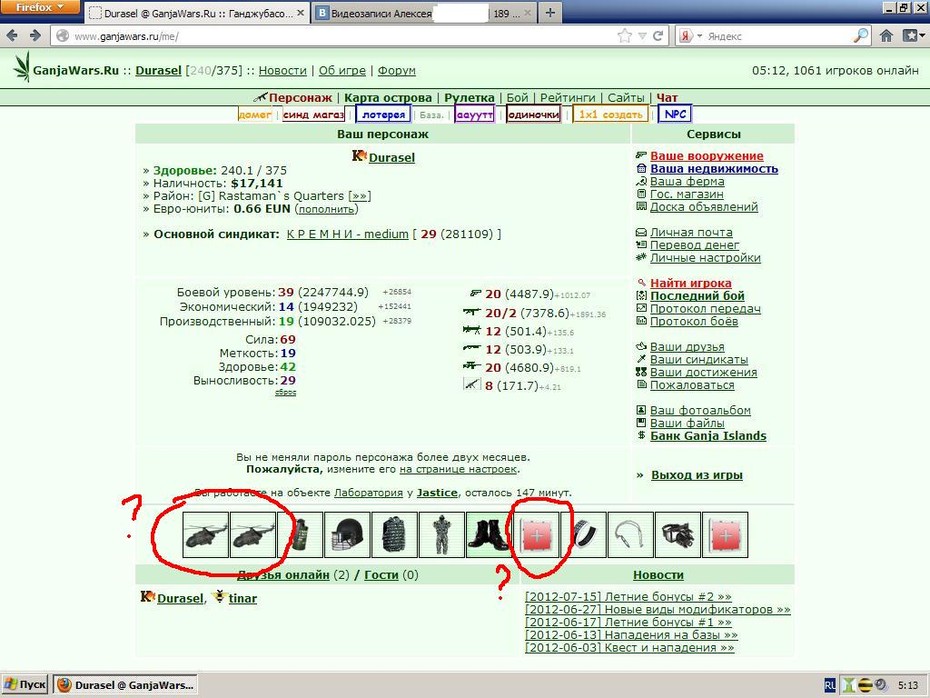
Task: Click пополнить next to Евро-юниты
Action: 326,209
